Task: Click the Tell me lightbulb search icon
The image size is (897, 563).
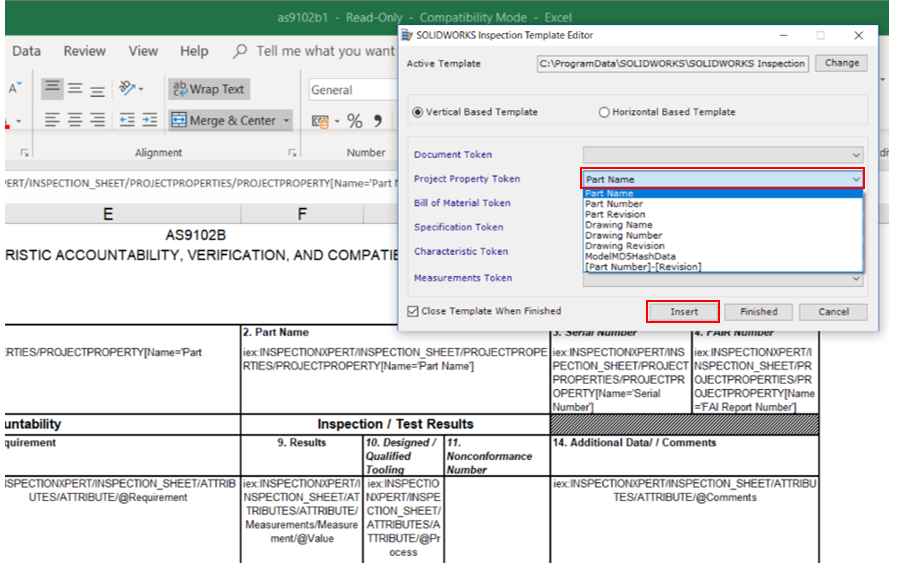Action: [x=240, y=51]
